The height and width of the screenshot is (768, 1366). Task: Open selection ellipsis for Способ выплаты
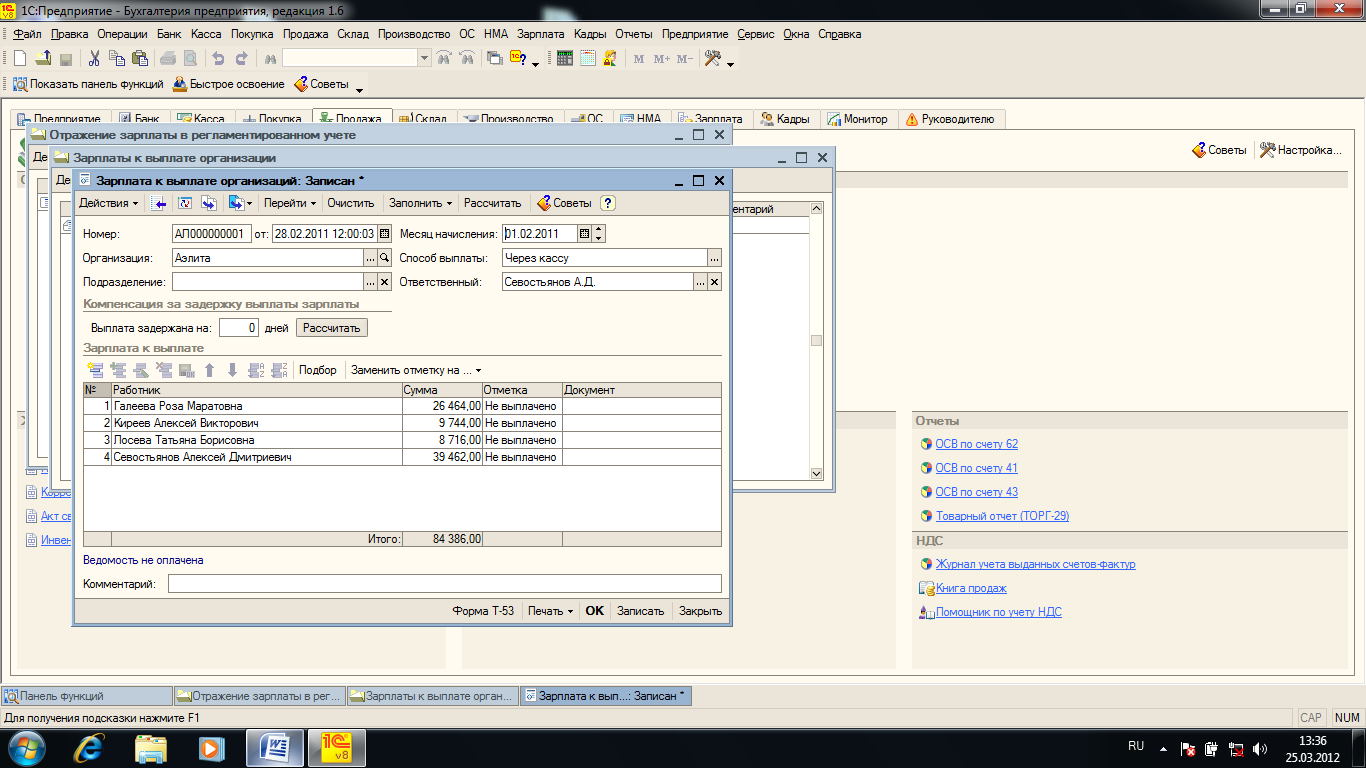click(714, 258)
